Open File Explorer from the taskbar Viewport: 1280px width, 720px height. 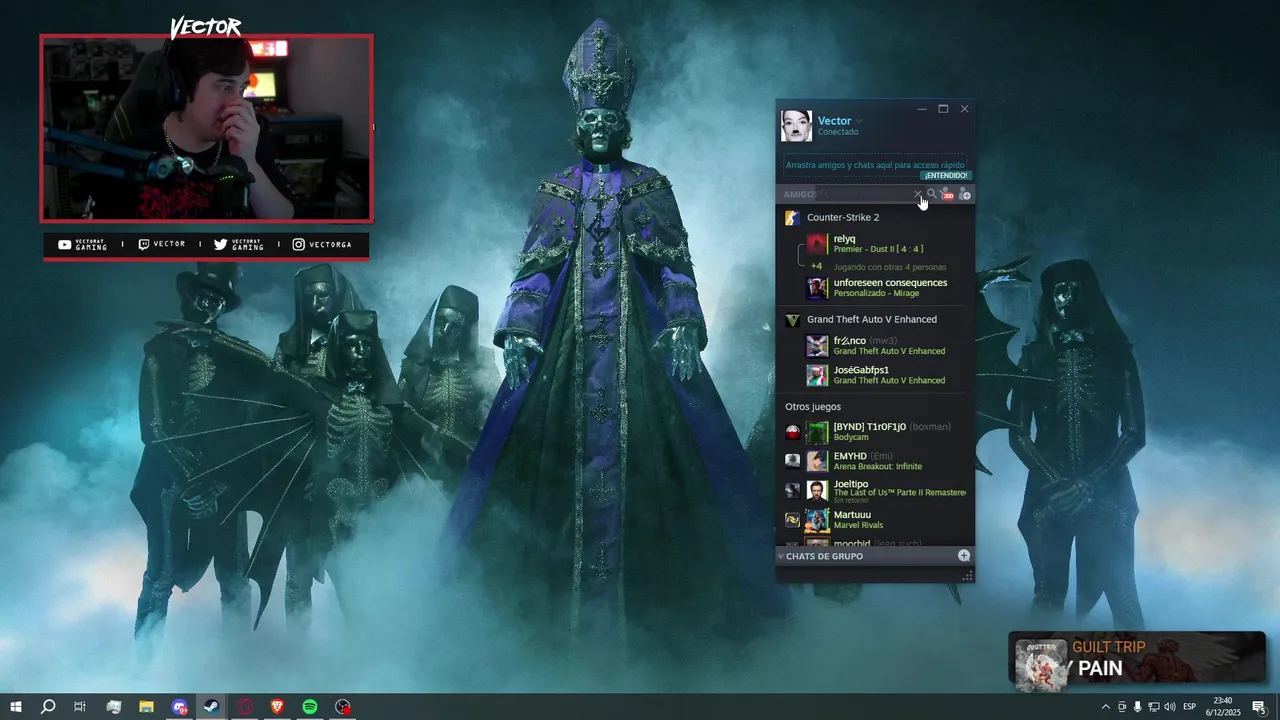click(146, 707)
